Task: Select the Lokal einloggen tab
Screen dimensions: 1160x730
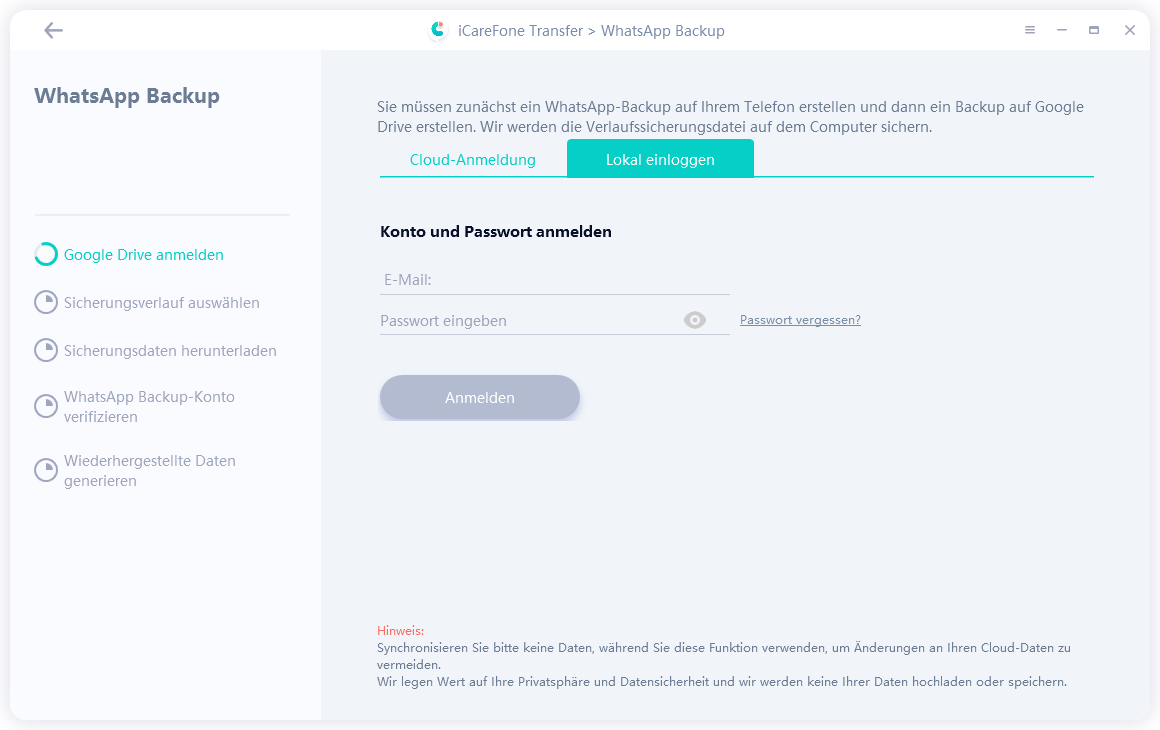Action: point(660,160)
